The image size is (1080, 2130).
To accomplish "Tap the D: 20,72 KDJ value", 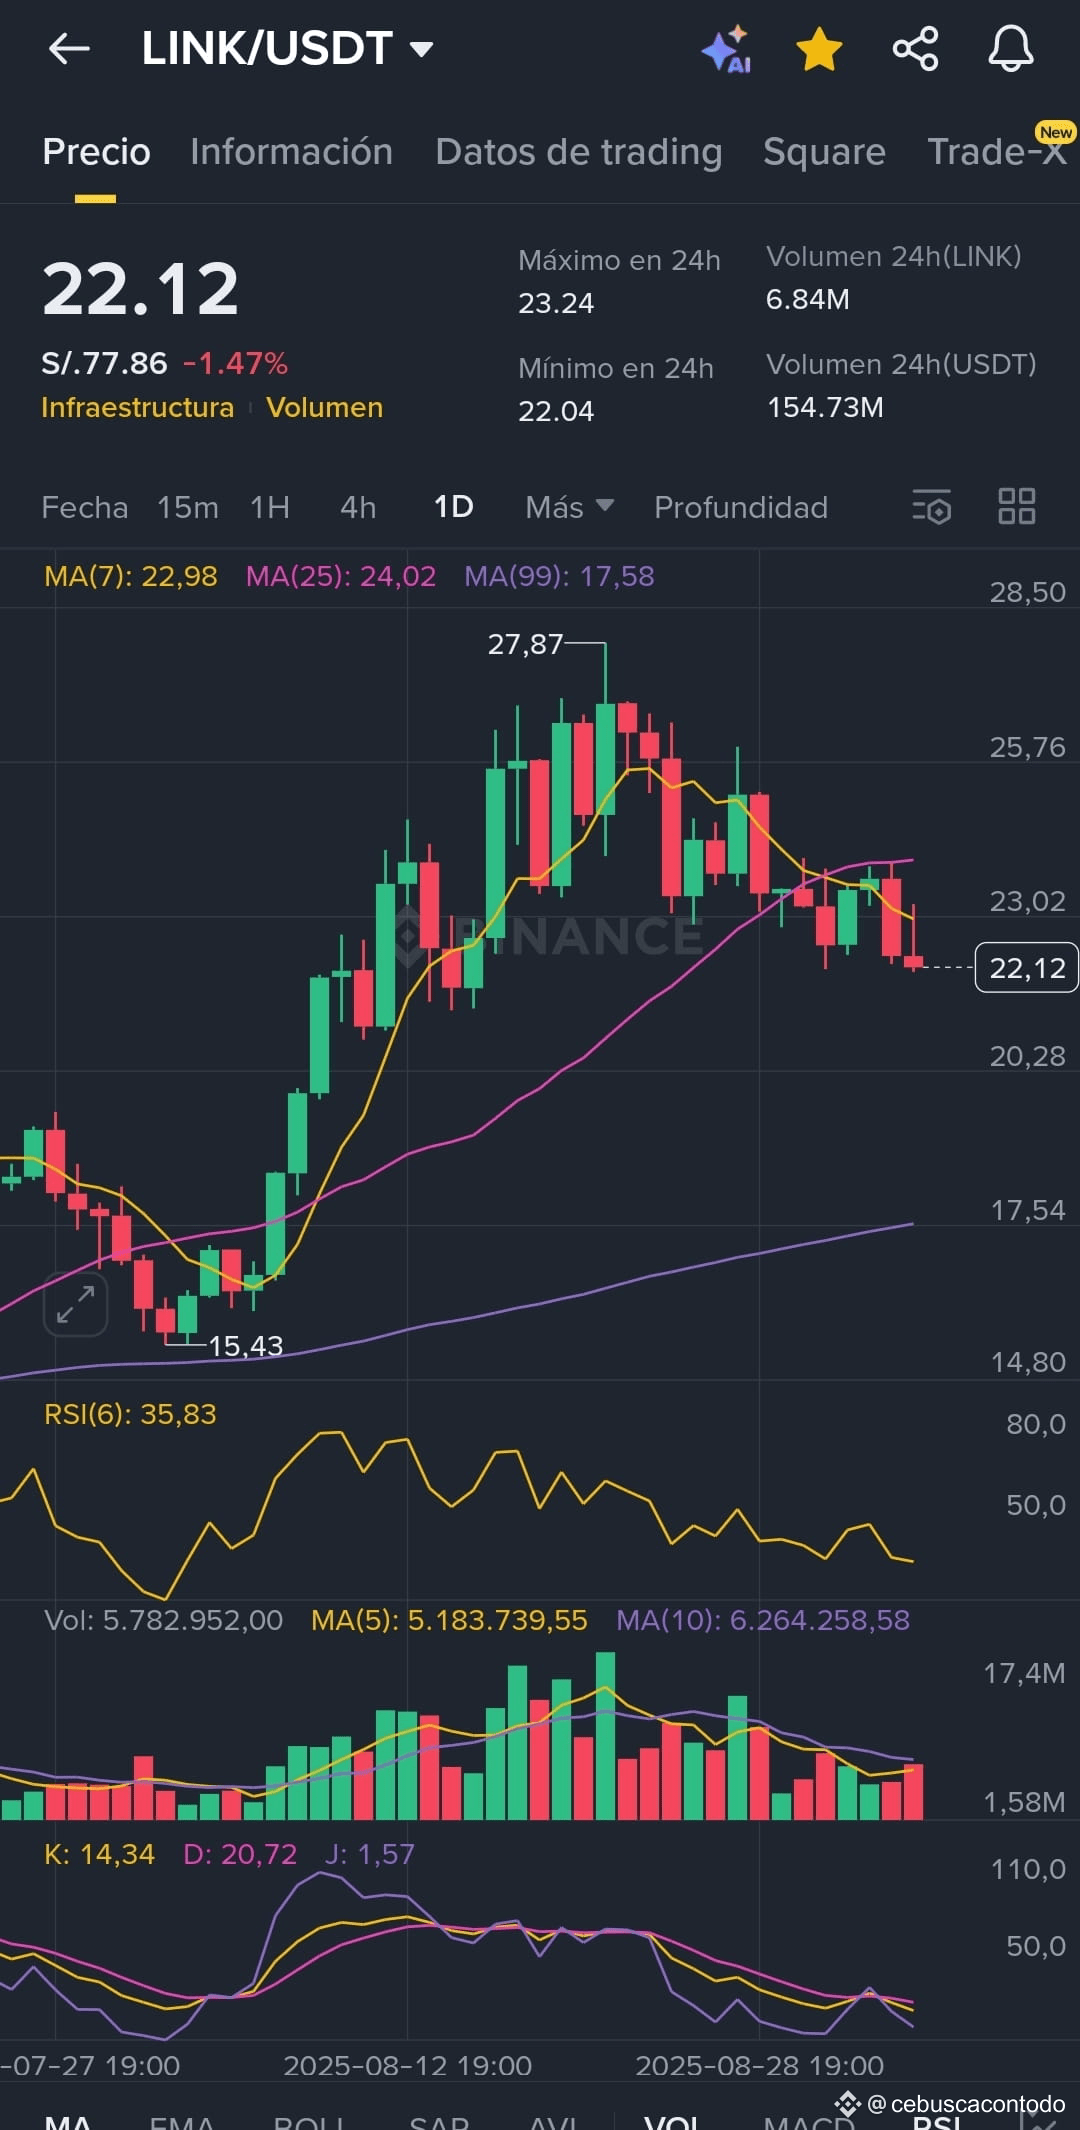I will pos(240,1854).
